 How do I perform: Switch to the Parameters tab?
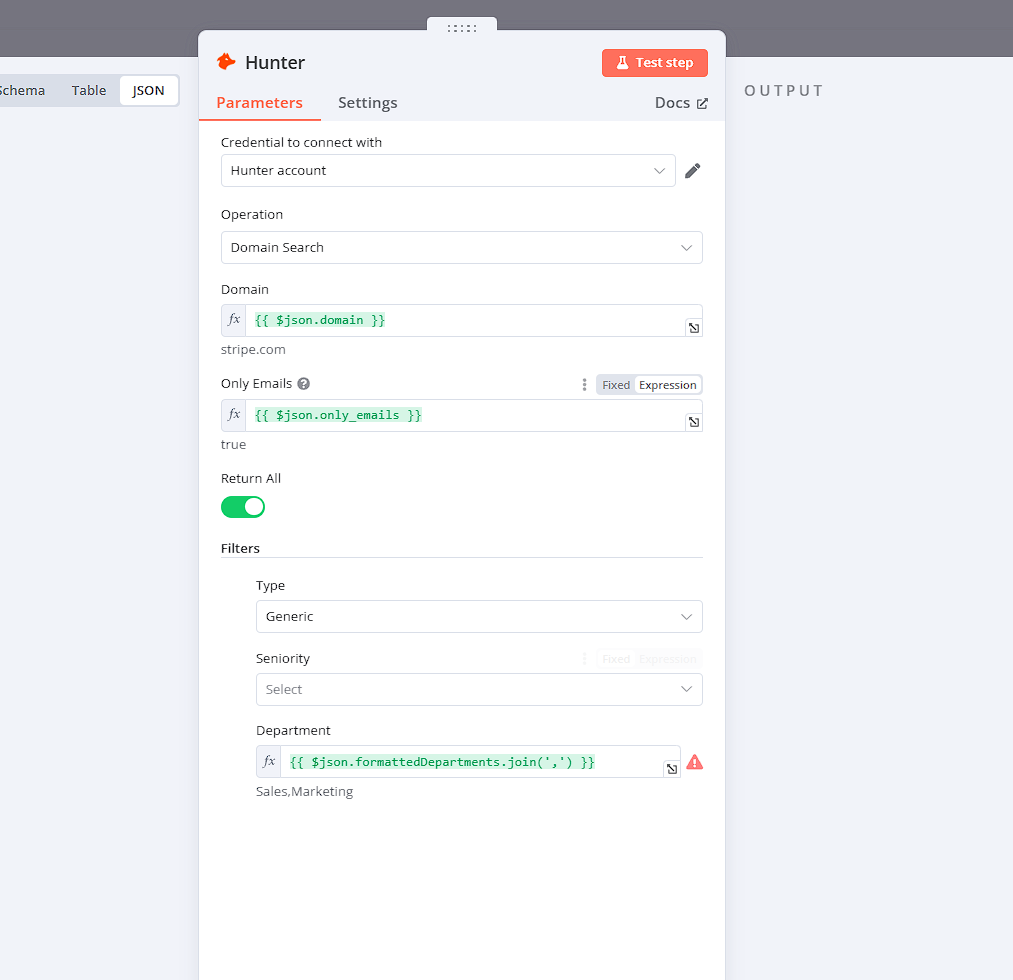click(259, 103)
